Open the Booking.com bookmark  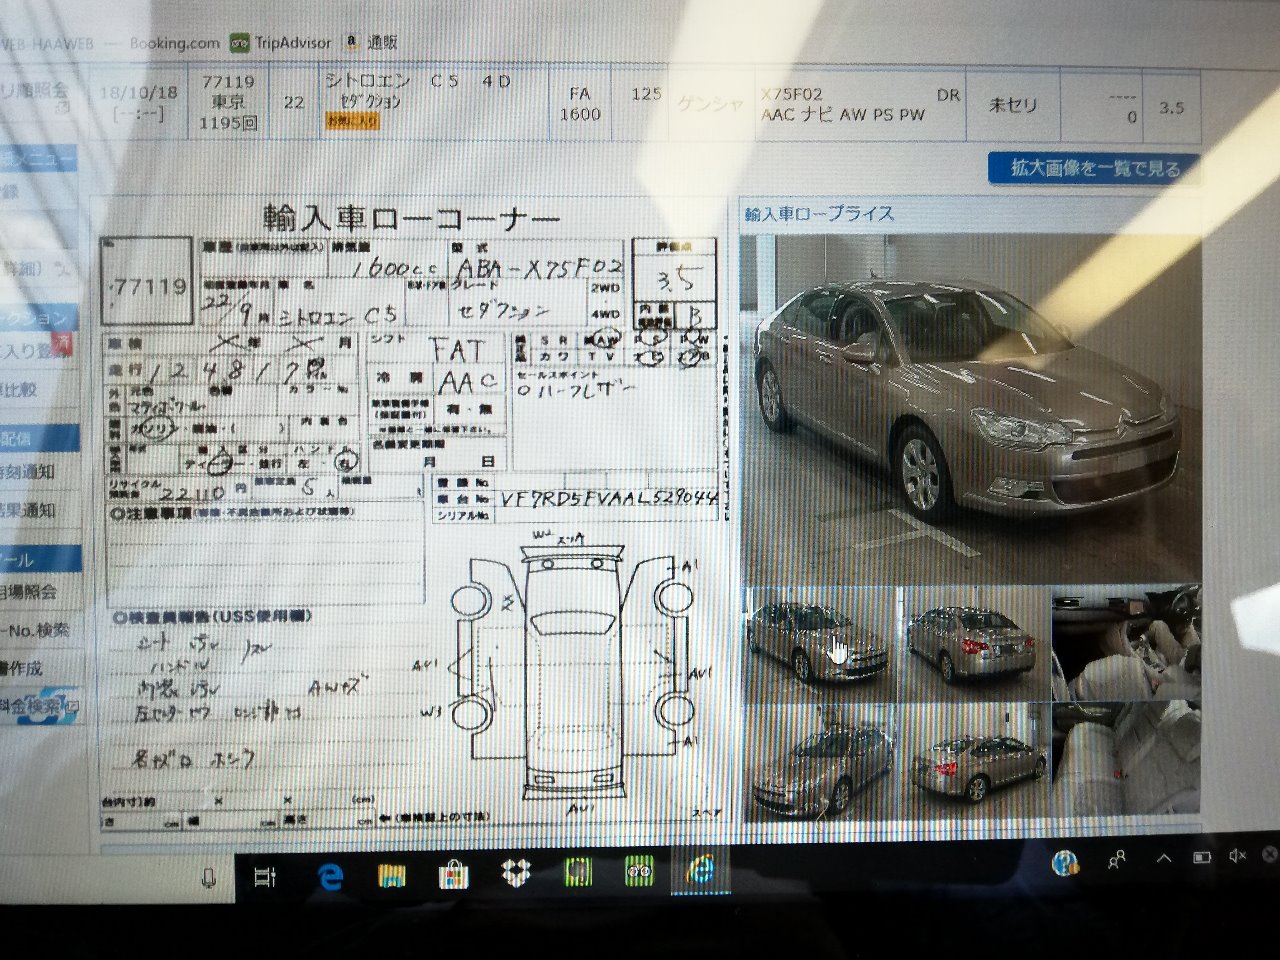174,43
